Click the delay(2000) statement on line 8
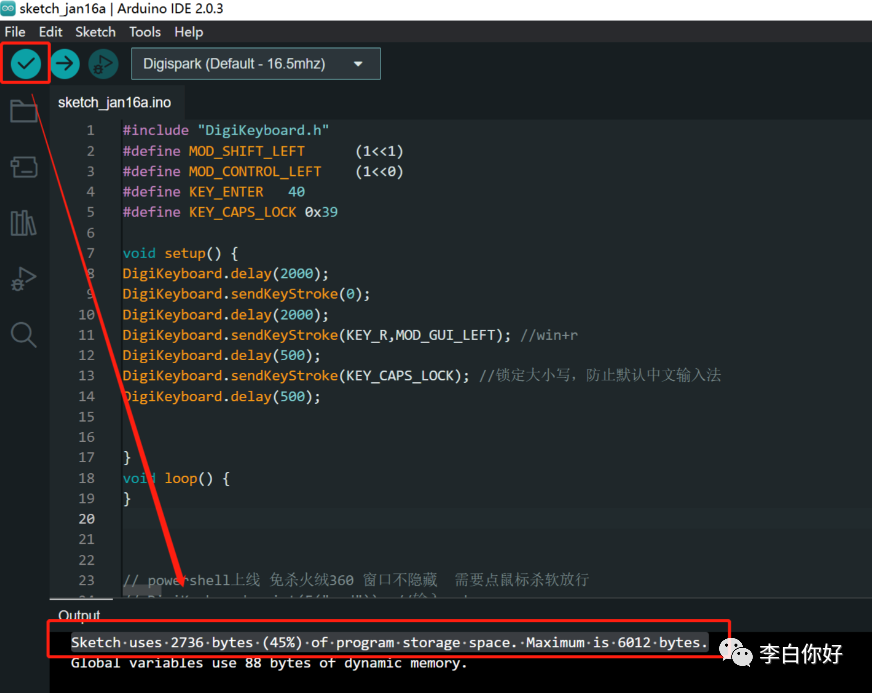This screenshot has width=872, height=693. coord(226,274)
